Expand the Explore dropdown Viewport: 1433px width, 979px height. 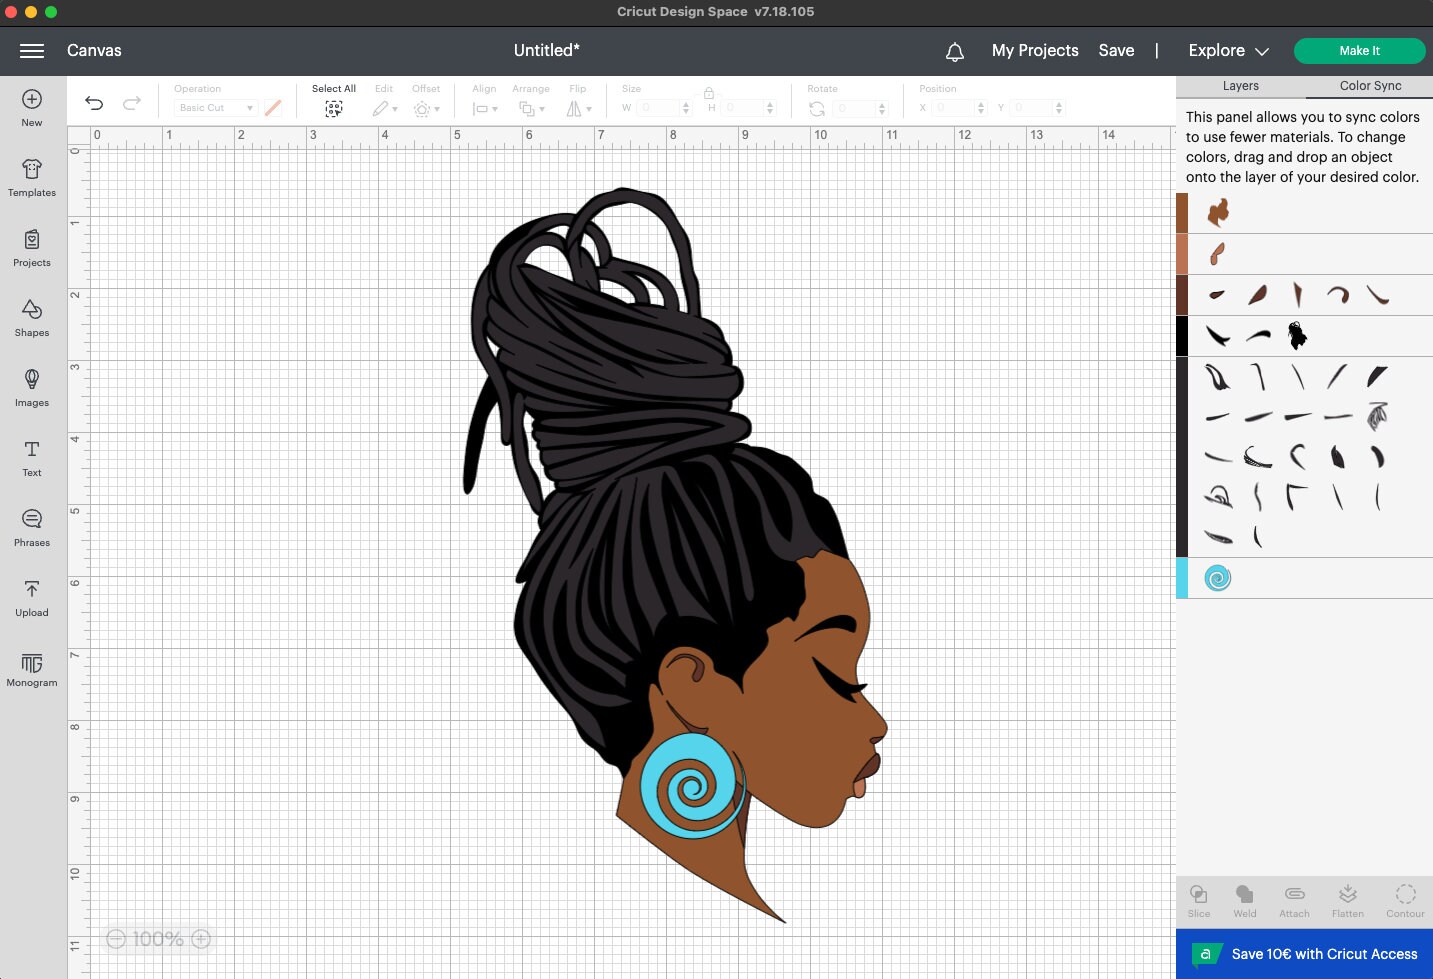(1227, 50)
